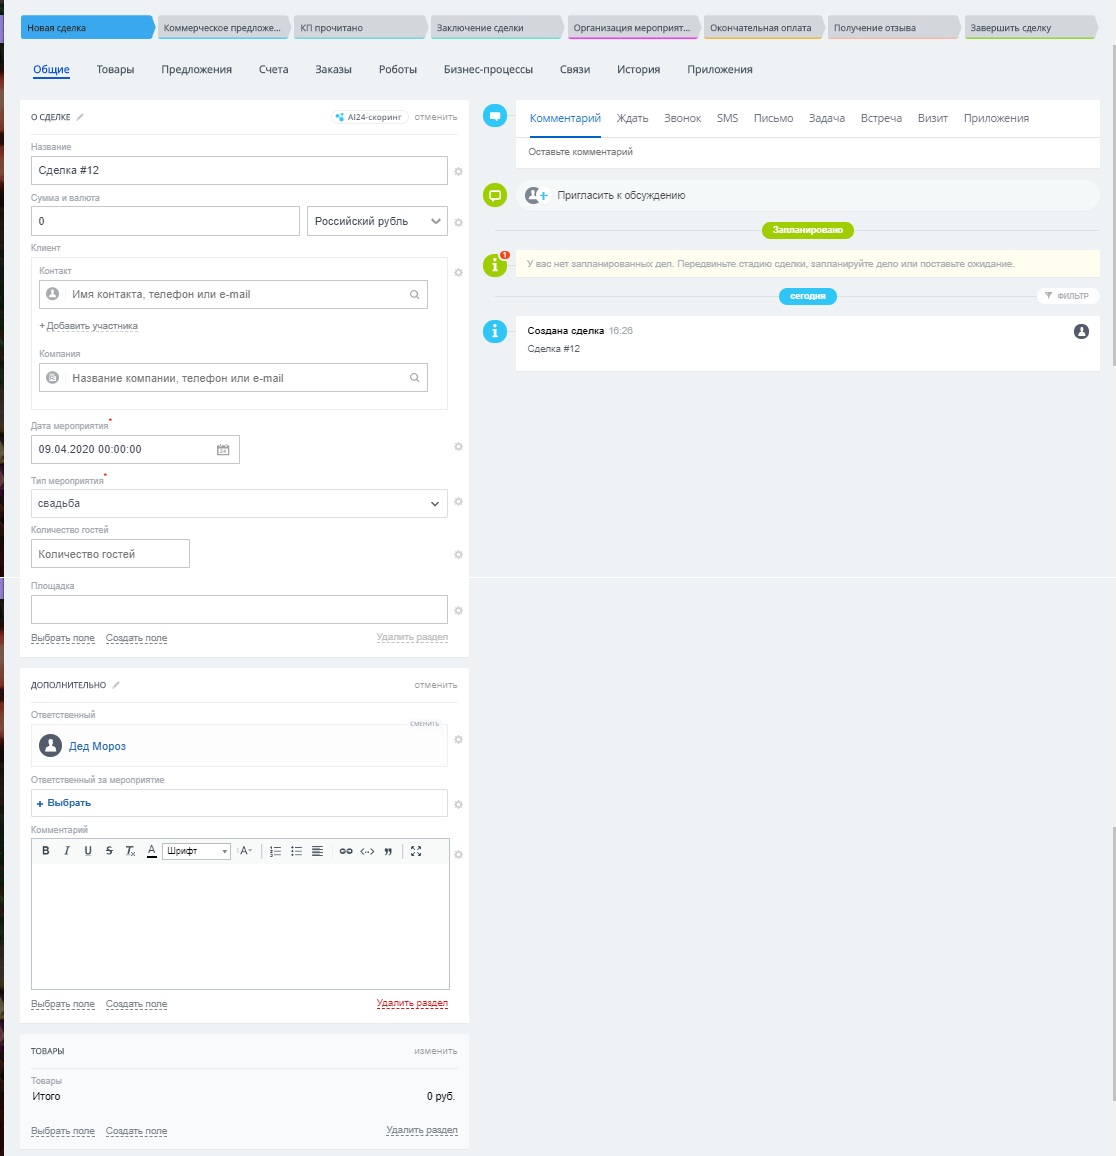Open settings gear for Количество гостей
This screenshot has height=1156, width=1116.
(x=458, y=554)
